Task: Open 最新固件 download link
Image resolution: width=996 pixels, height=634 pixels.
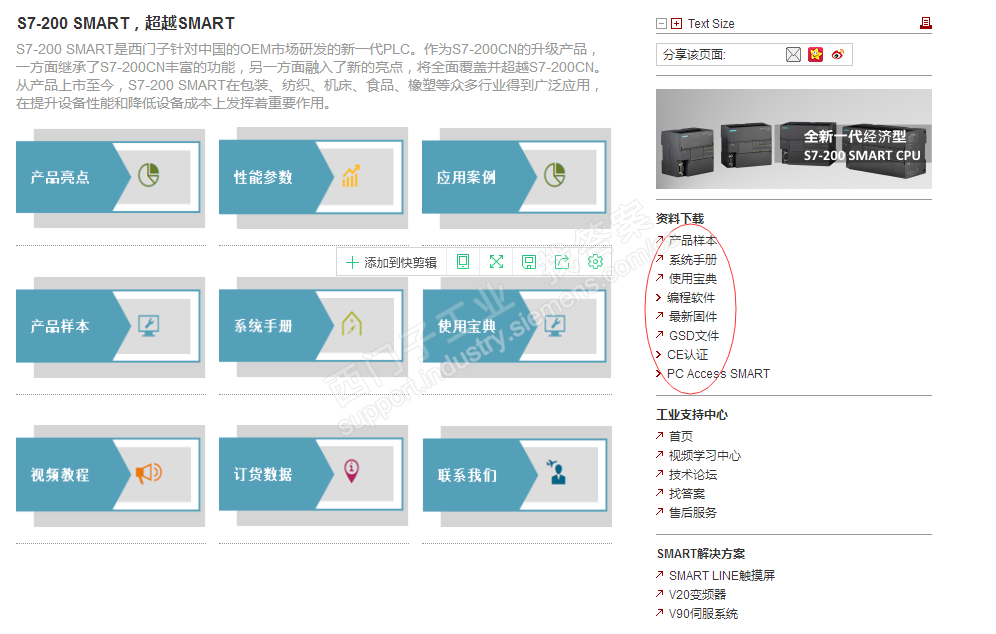Action: [x=692, y=317]
